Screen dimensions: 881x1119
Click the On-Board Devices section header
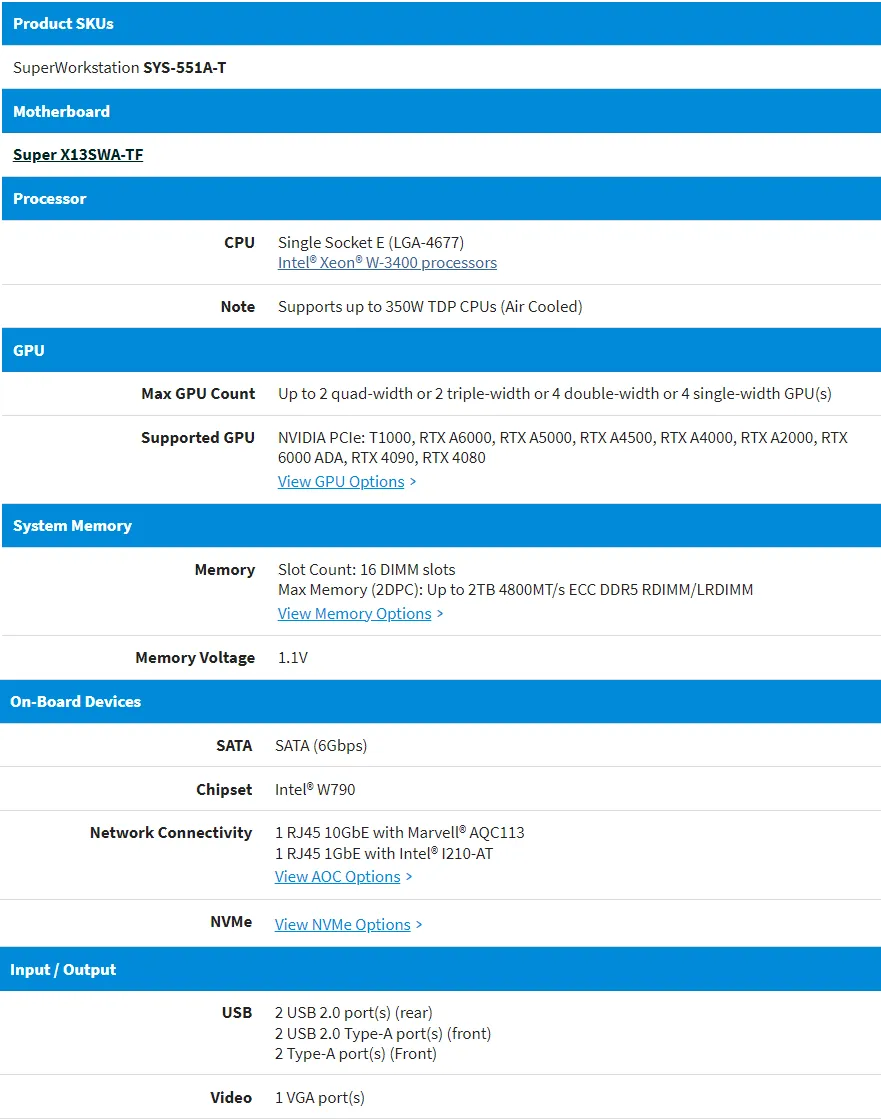[440, 702]
